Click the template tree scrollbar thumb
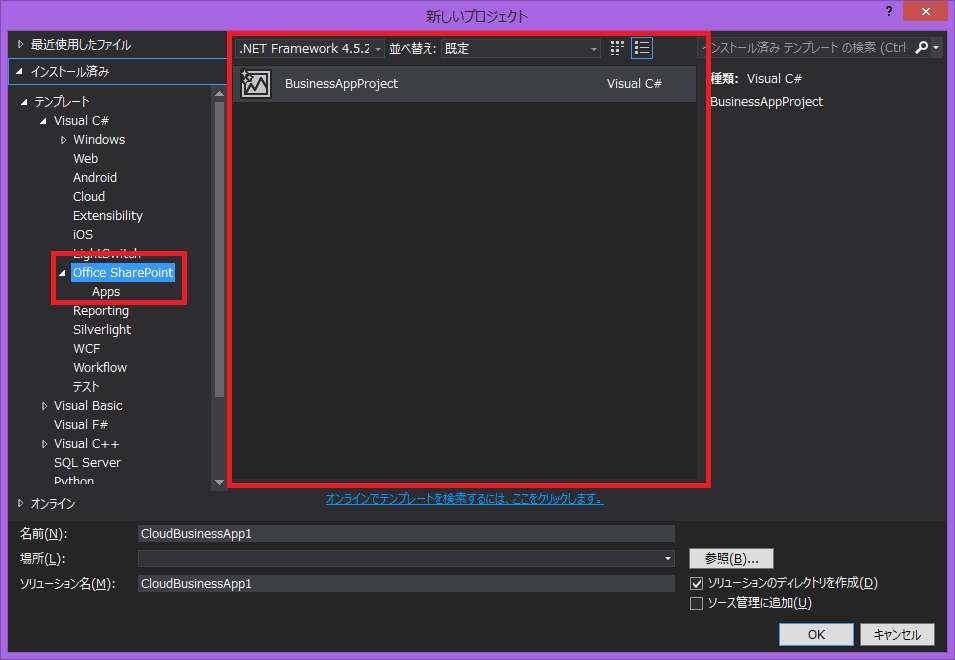This screenshot has width=955, height=660. pyautogui.click(x=219, y=249)
